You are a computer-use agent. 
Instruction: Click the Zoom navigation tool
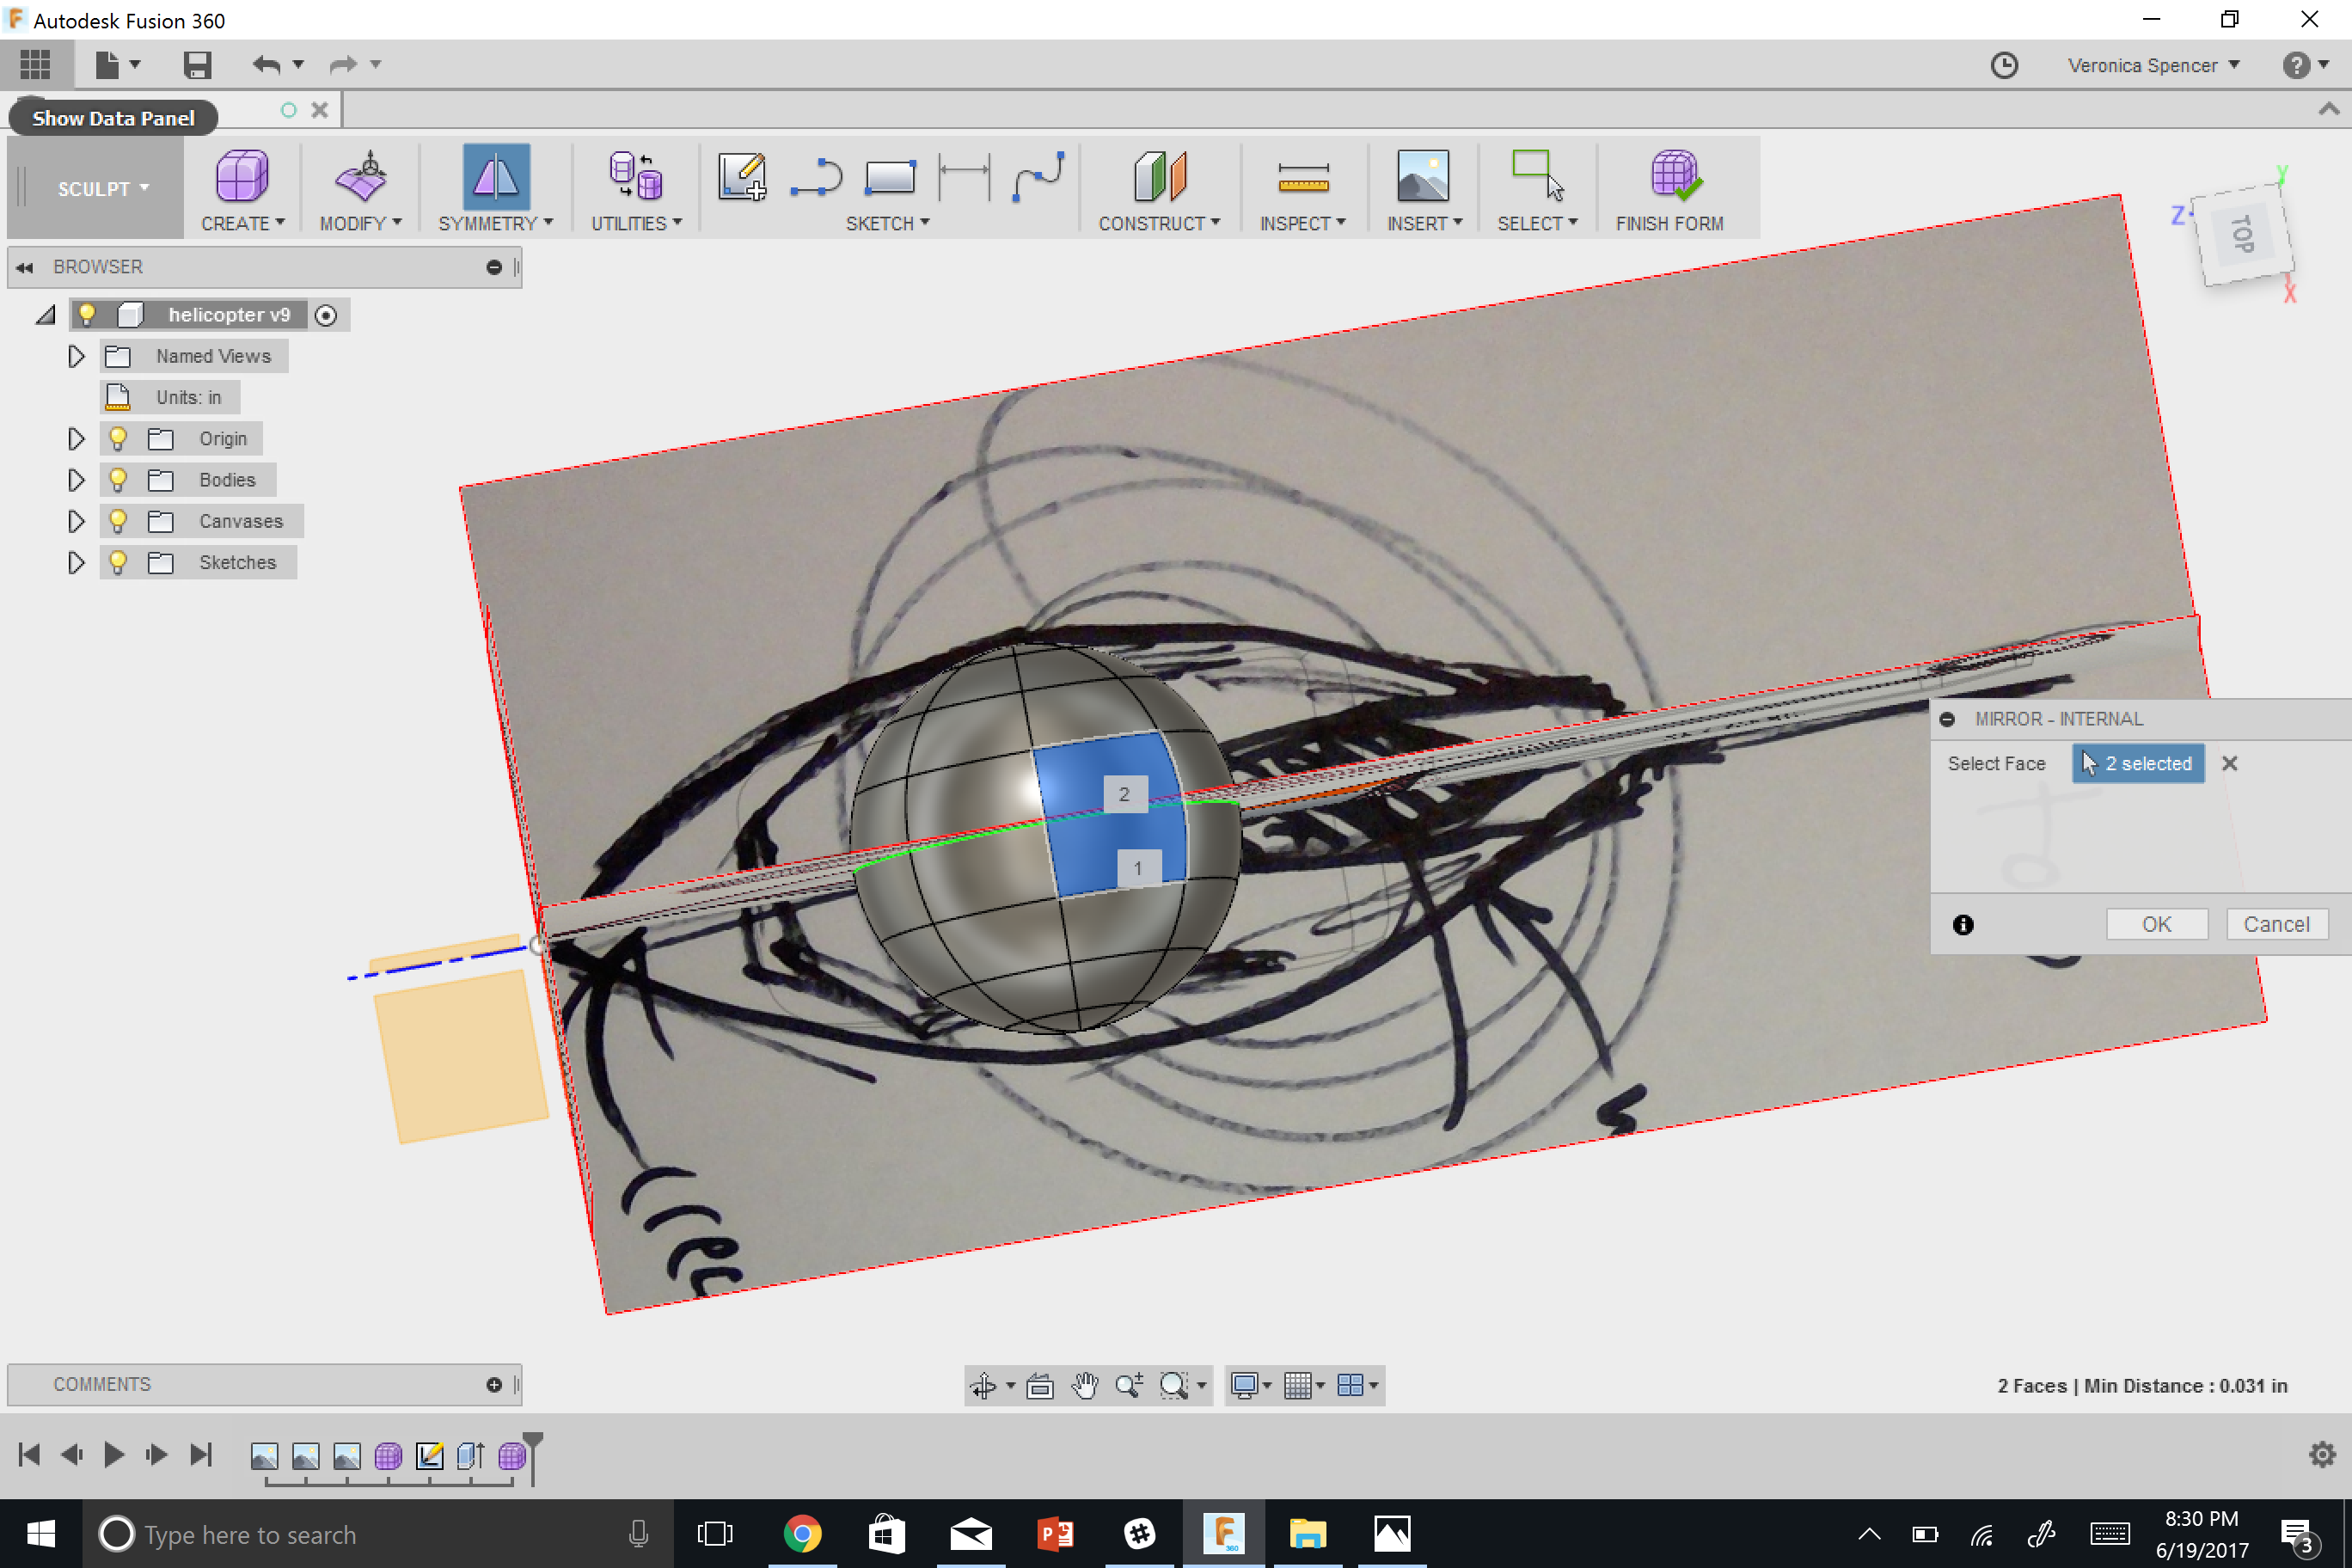pos(1129,1385)
